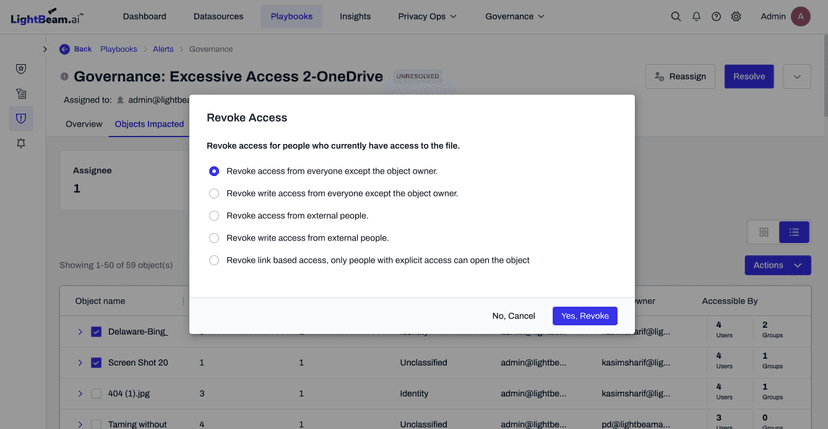Image resolution: width=828 pixels, height=429 pixels.
Task: Click the Back arrow icon
Action: click(64, 49)
